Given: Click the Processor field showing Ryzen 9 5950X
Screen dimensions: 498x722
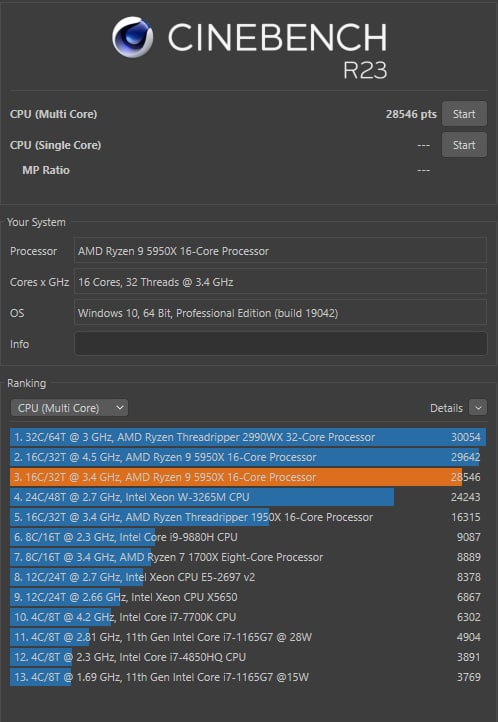Looking at the screenshot, I should [x=280, y=251].
